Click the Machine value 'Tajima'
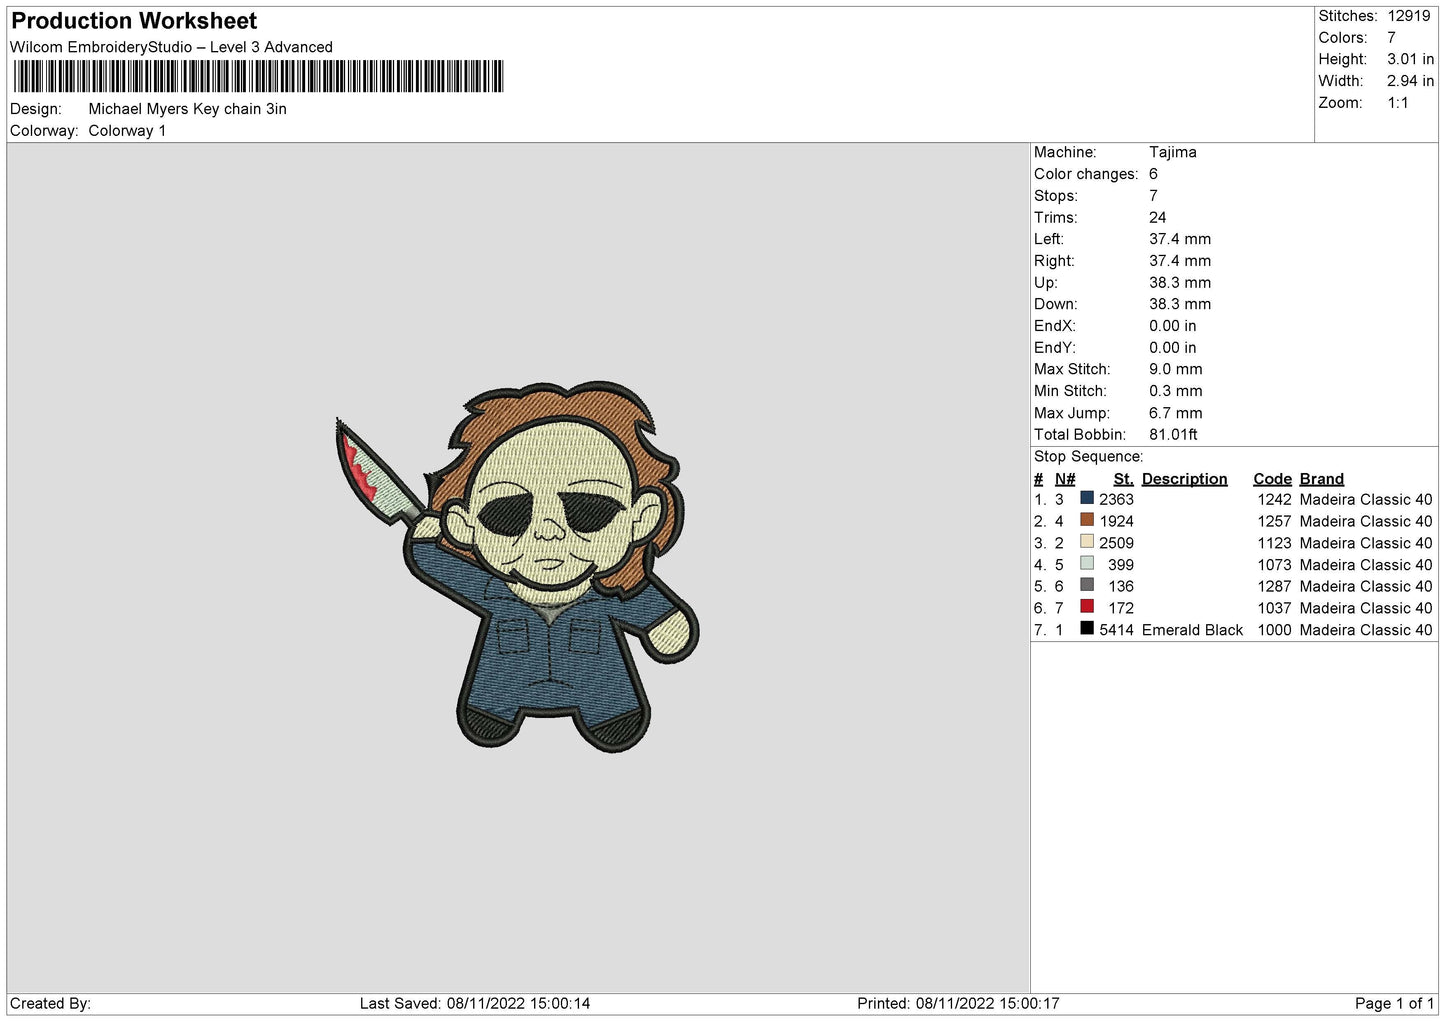 coord(1172,152)
